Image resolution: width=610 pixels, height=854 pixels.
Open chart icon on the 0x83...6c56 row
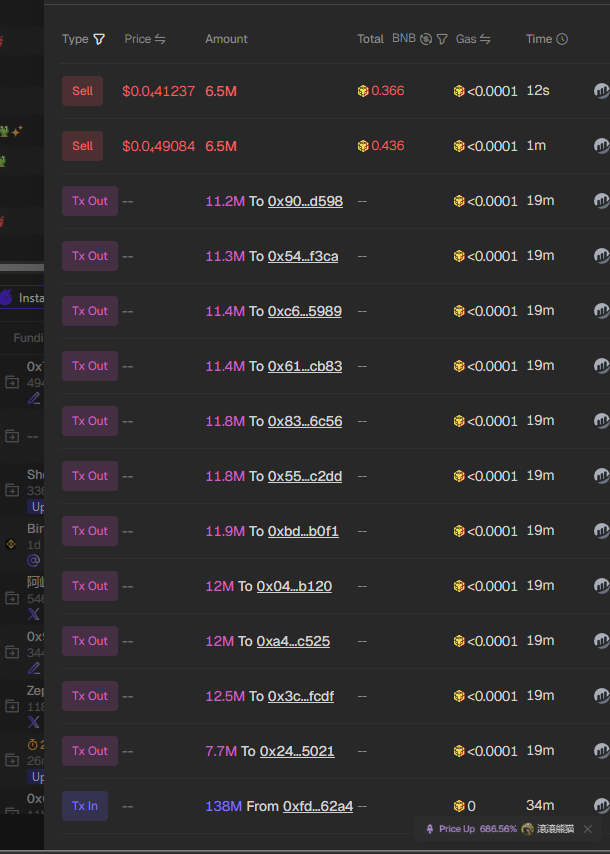coord(601,421)
